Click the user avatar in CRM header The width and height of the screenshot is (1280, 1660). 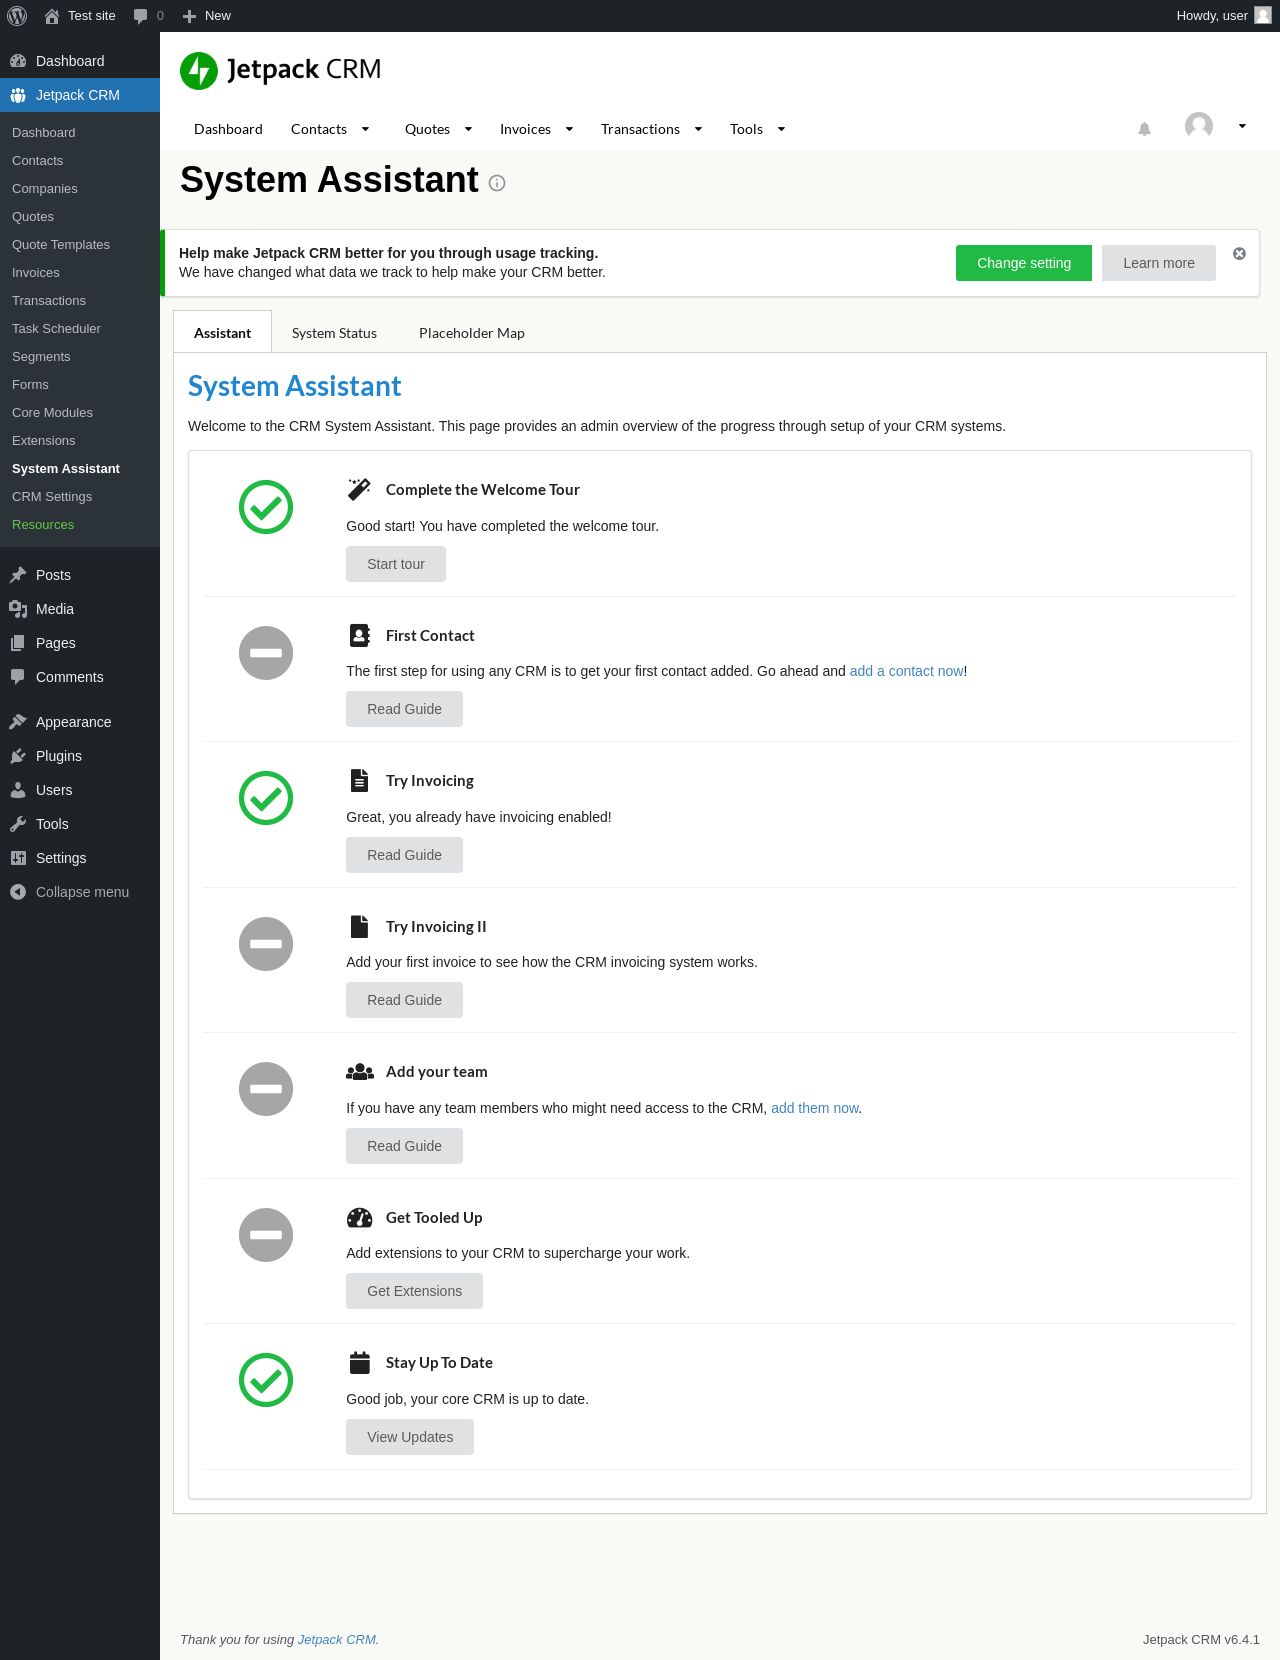1198,126
